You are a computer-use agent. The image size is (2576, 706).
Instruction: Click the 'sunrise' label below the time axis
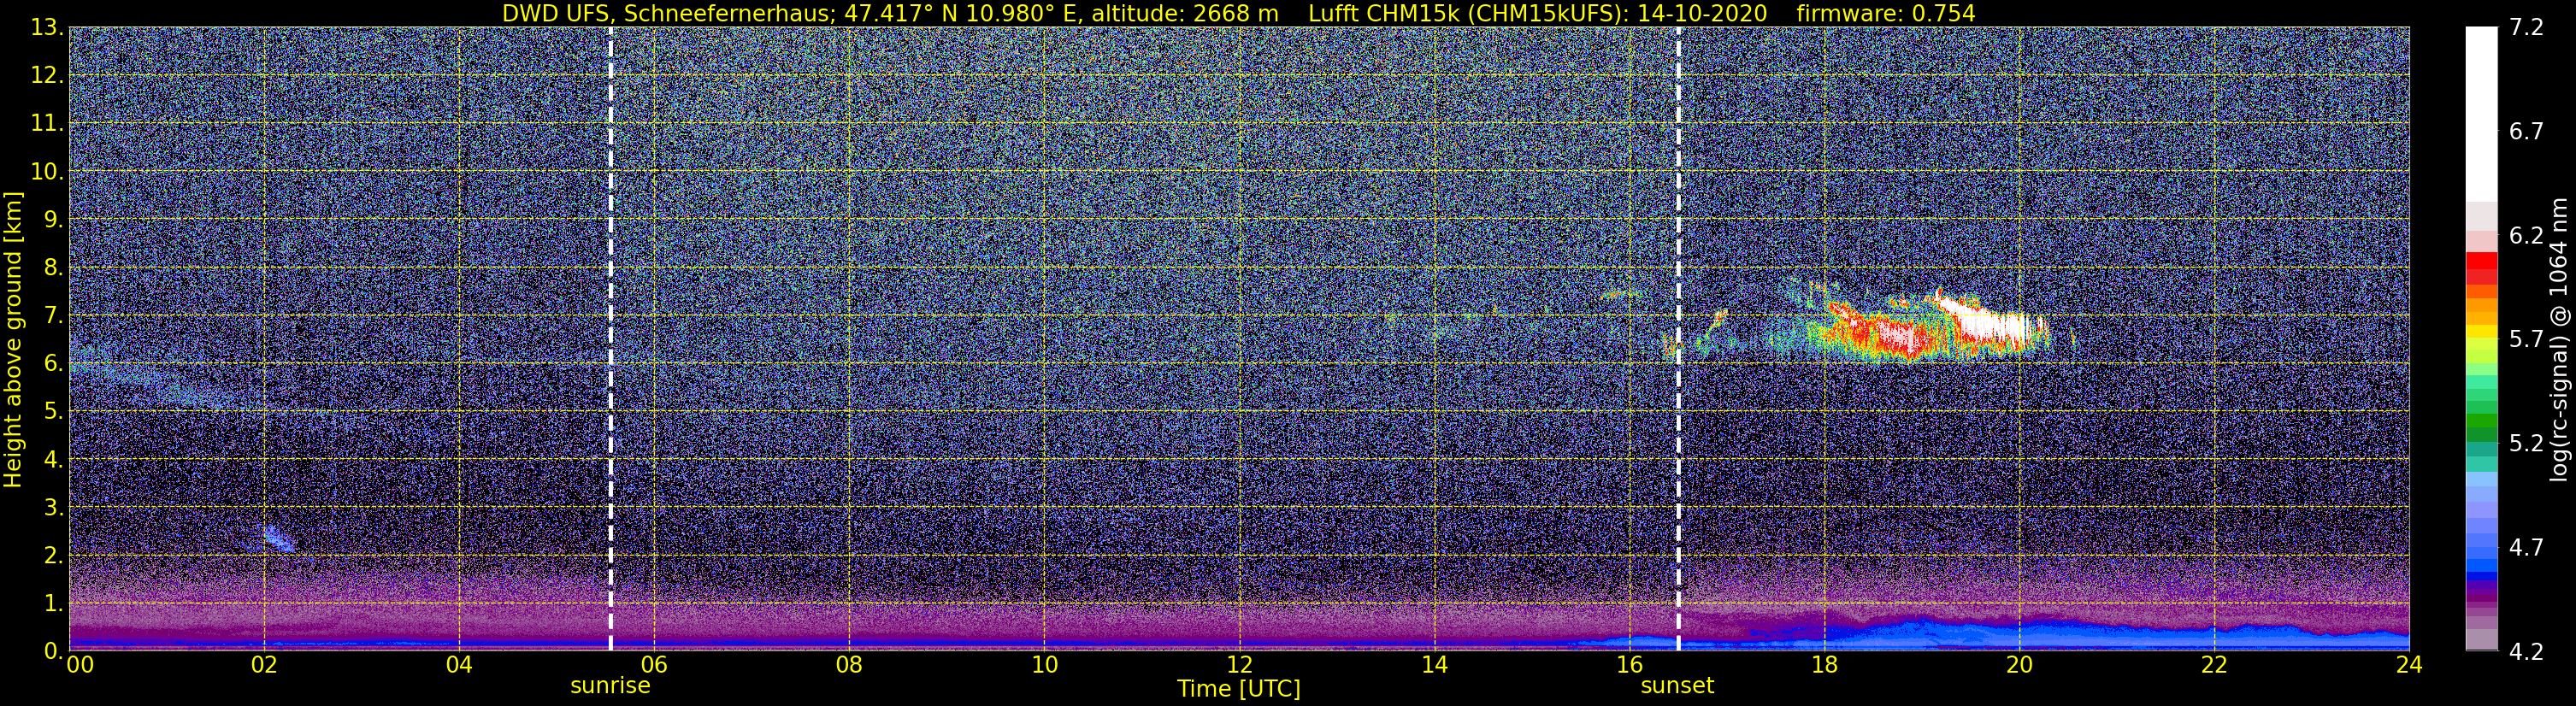610,686
